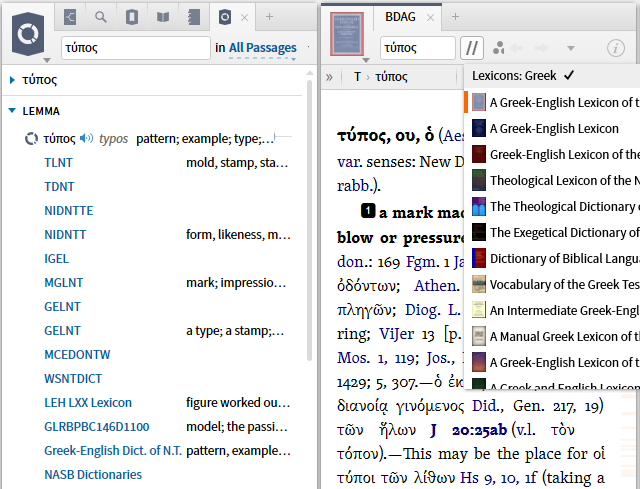Open the J 20:25ab reference link
This screenshot has width=640, height=489.
(x=469, y=430)
